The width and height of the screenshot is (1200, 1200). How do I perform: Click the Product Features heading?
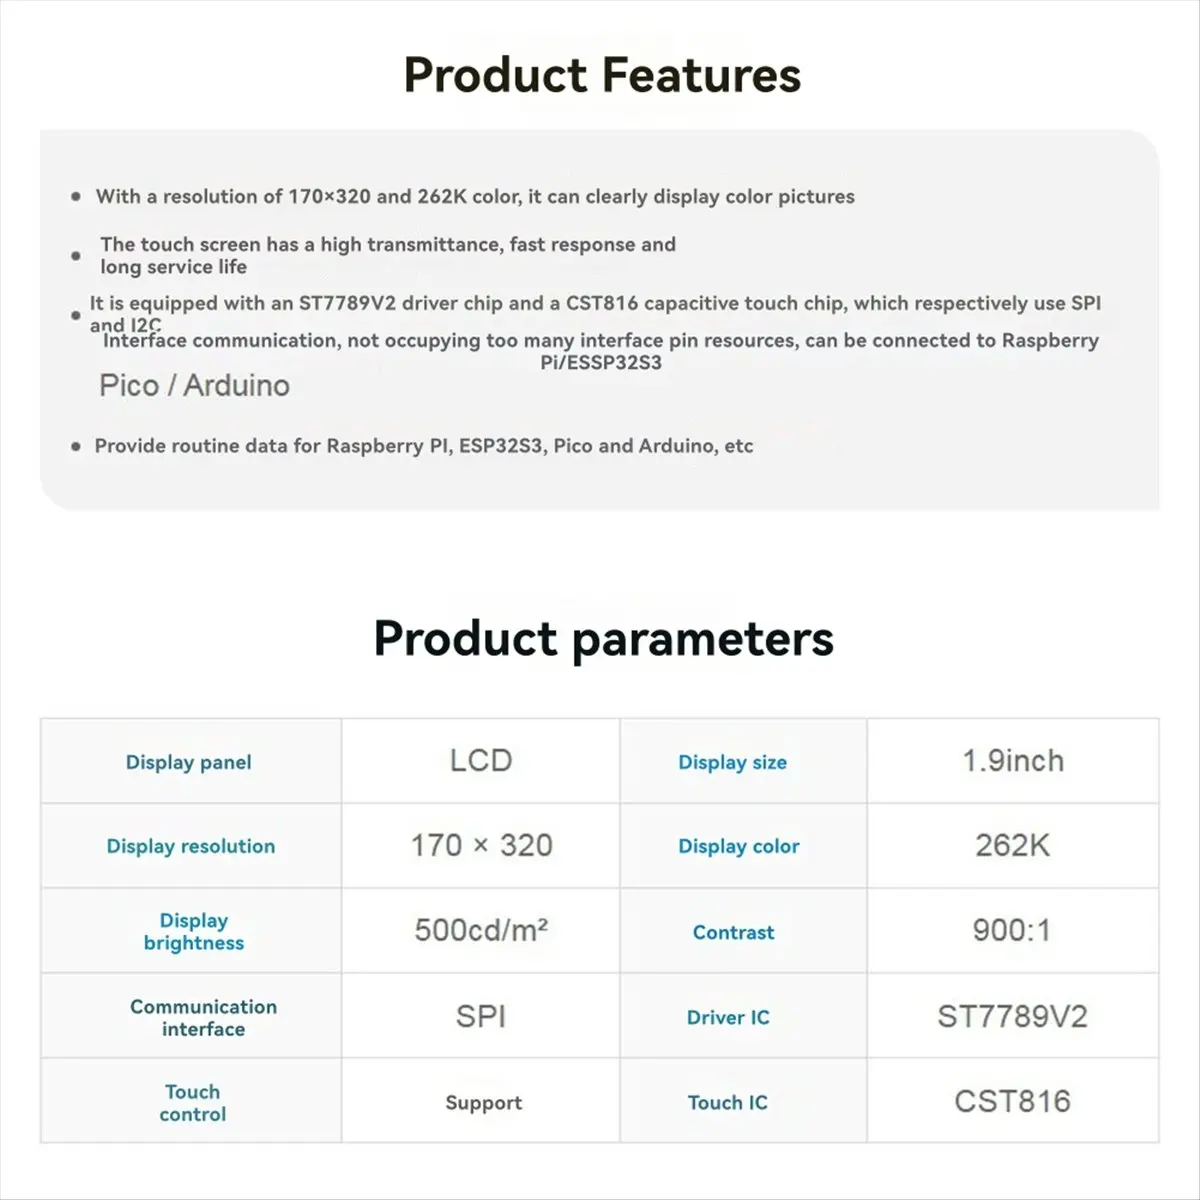(602, 75)
